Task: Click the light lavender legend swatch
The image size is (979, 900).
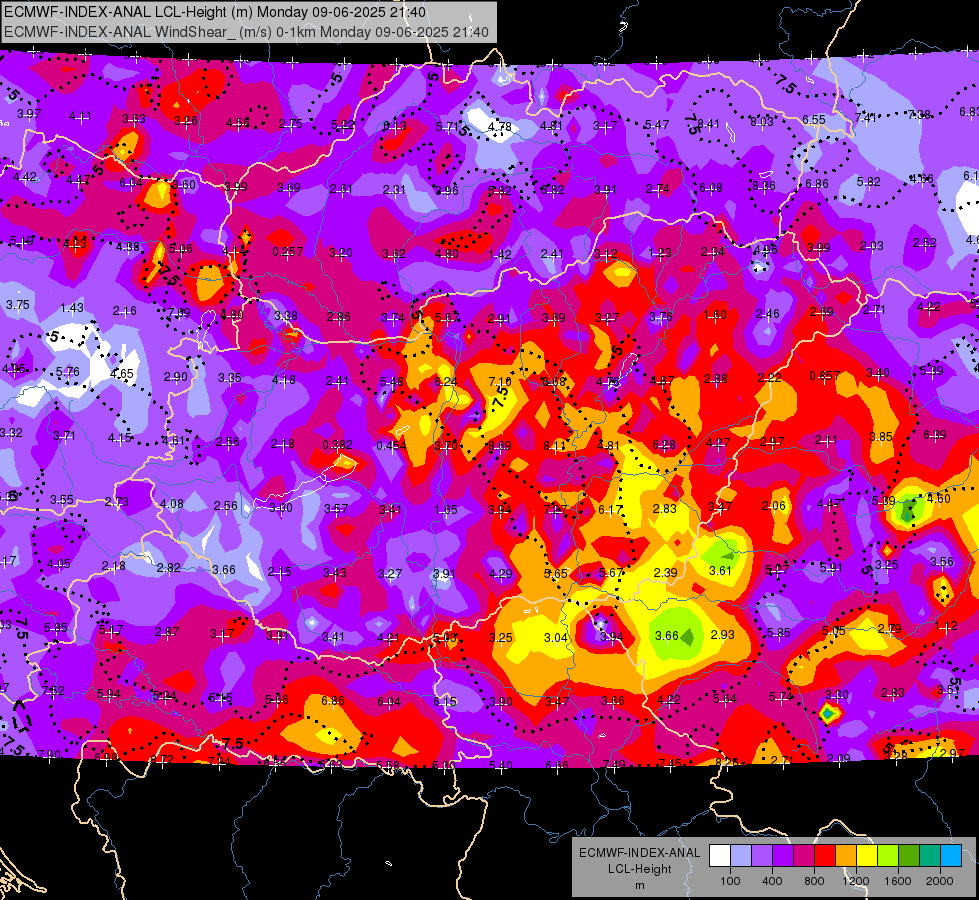Action: pos(740,855)
